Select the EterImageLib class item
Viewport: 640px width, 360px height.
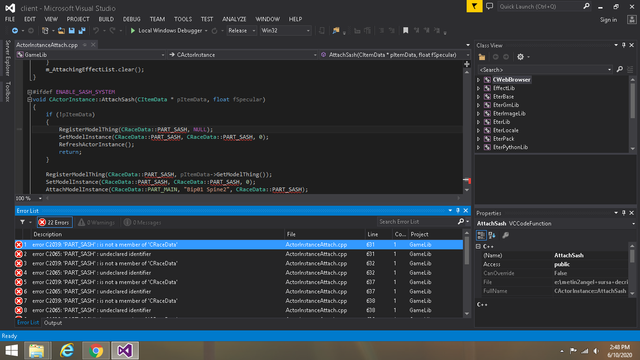pyautogui.click(x=509, y=113)
